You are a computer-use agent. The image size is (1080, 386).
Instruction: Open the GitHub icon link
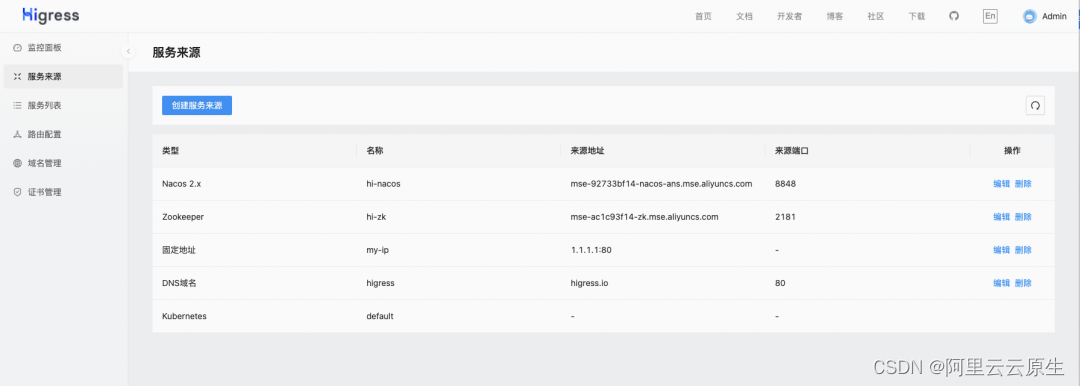click(x=954, y=16)
